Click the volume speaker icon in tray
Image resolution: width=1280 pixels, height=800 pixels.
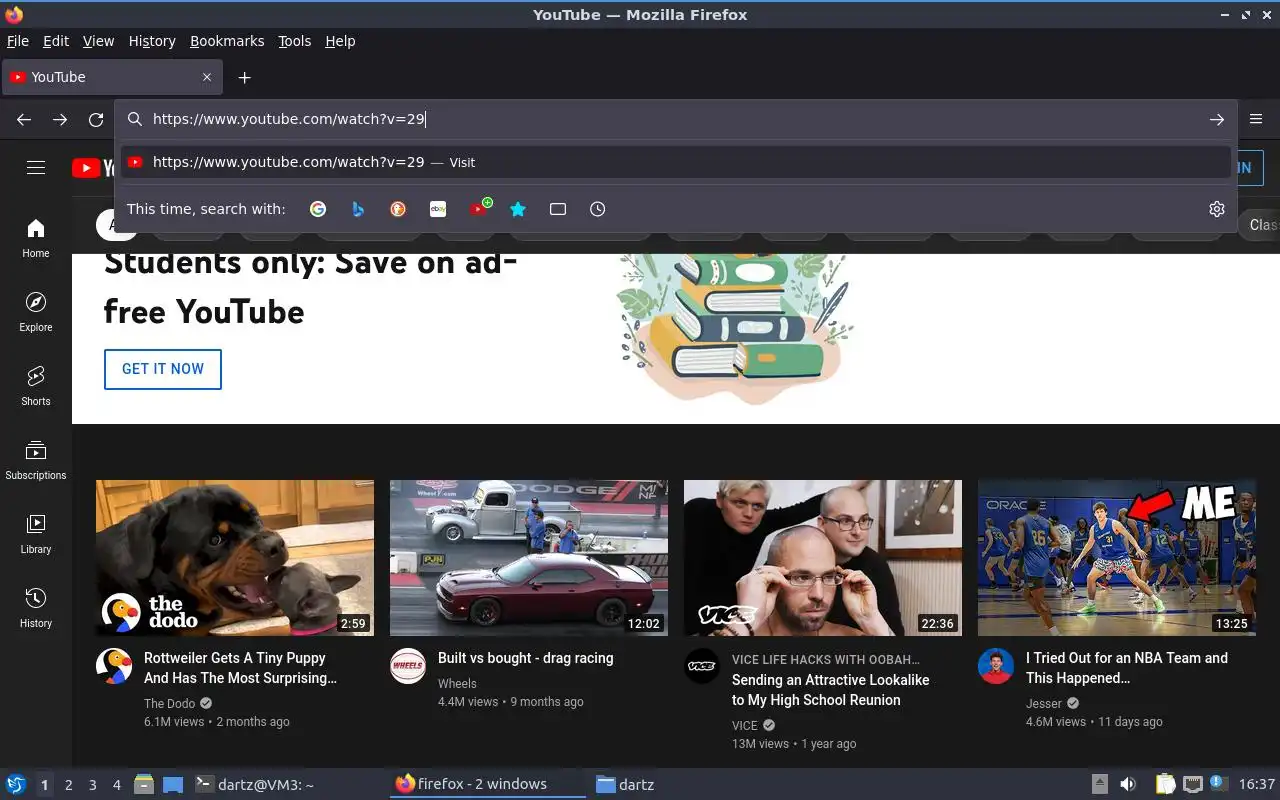point(1128,784)
